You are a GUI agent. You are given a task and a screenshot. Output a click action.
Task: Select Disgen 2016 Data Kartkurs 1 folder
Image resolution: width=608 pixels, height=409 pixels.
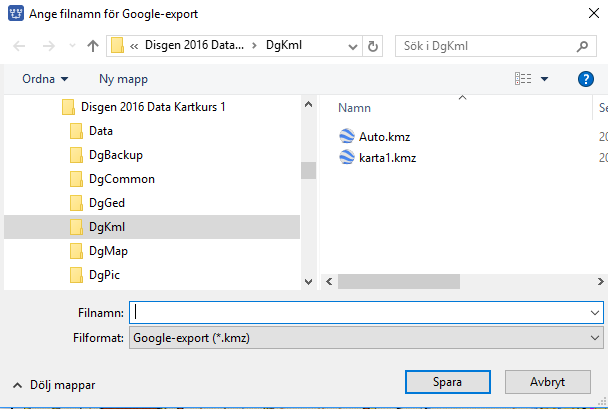point(152,107)
